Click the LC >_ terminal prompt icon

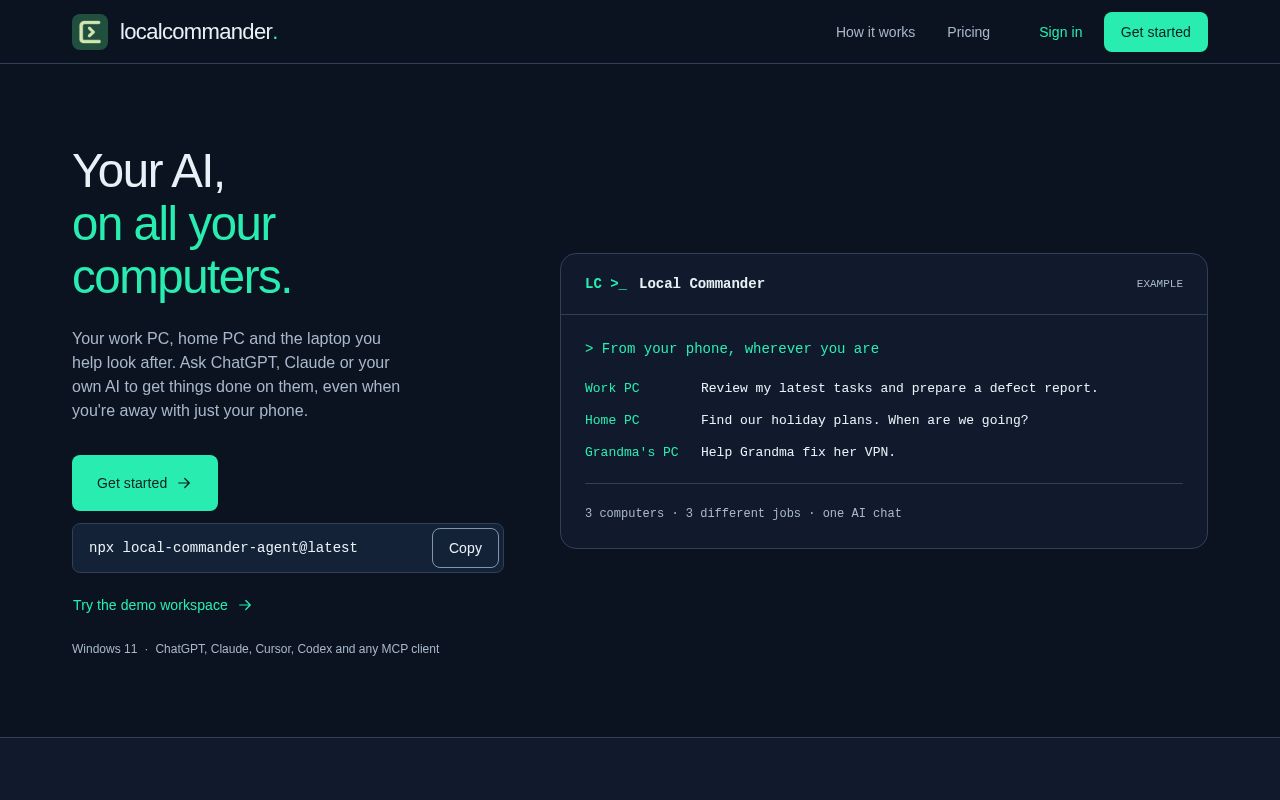coord(606,284)
